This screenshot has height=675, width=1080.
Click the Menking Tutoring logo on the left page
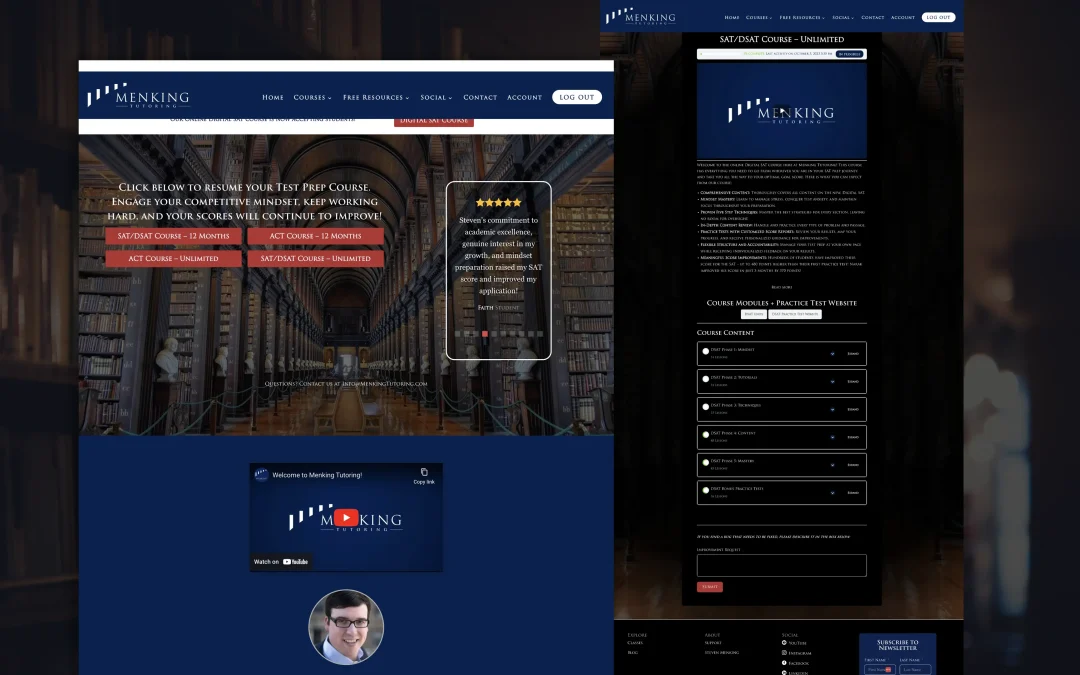(x=138, y=96)
